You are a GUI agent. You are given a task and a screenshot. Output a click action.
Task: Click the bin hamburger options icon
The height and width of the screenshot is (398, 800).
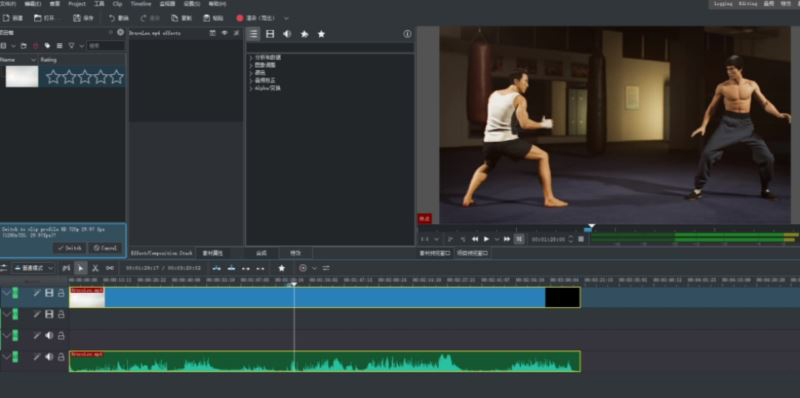59,45
